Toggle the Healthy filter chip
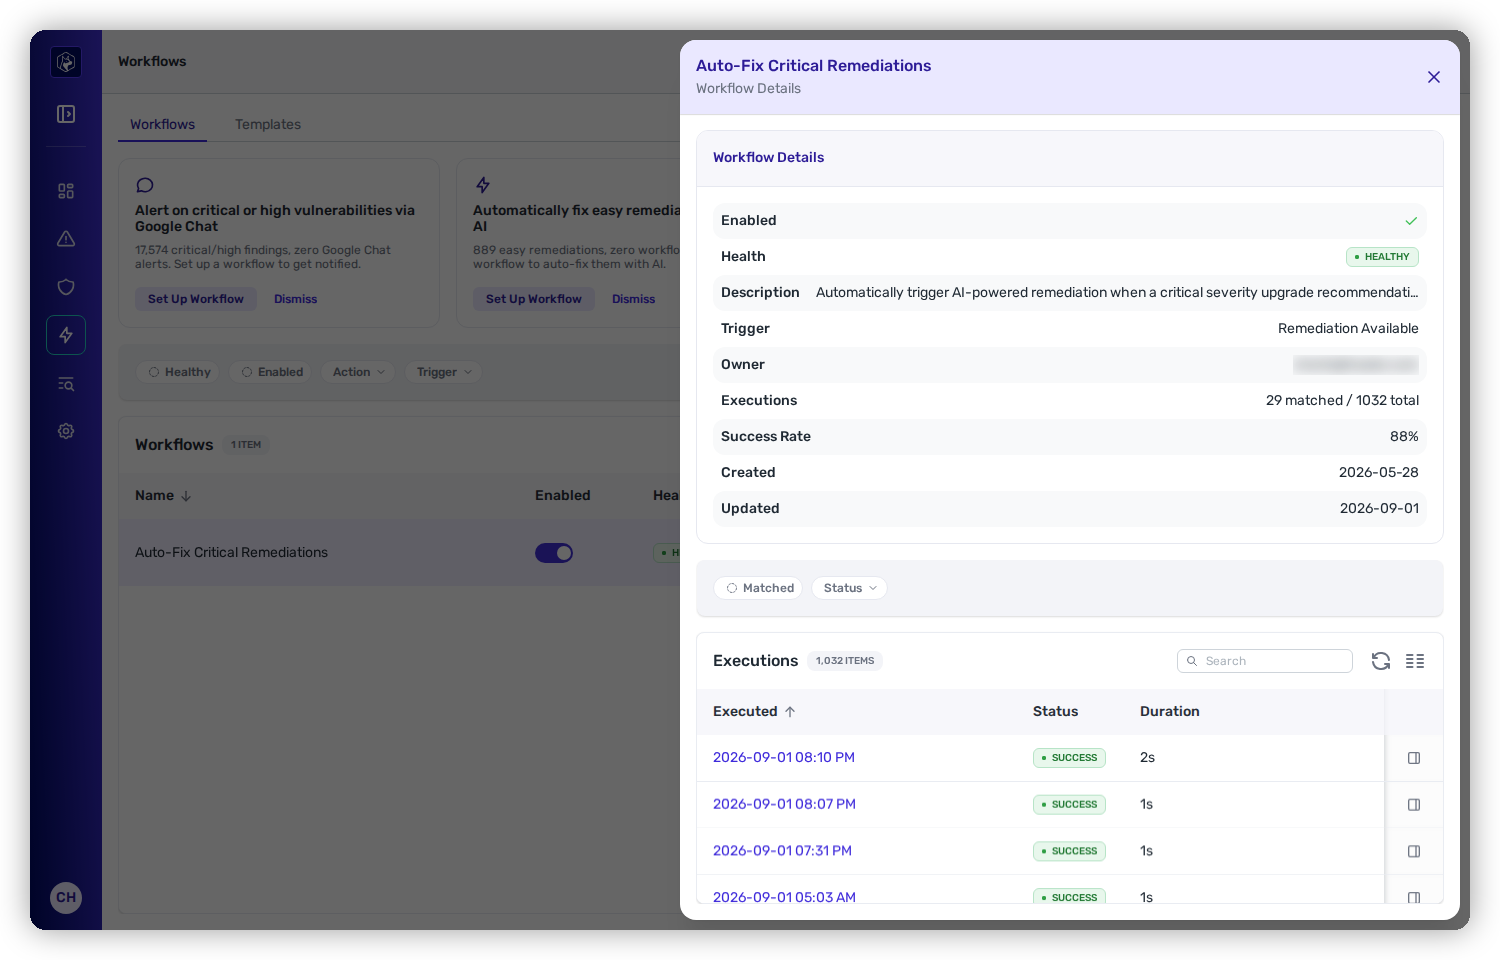 pos(180,372)
